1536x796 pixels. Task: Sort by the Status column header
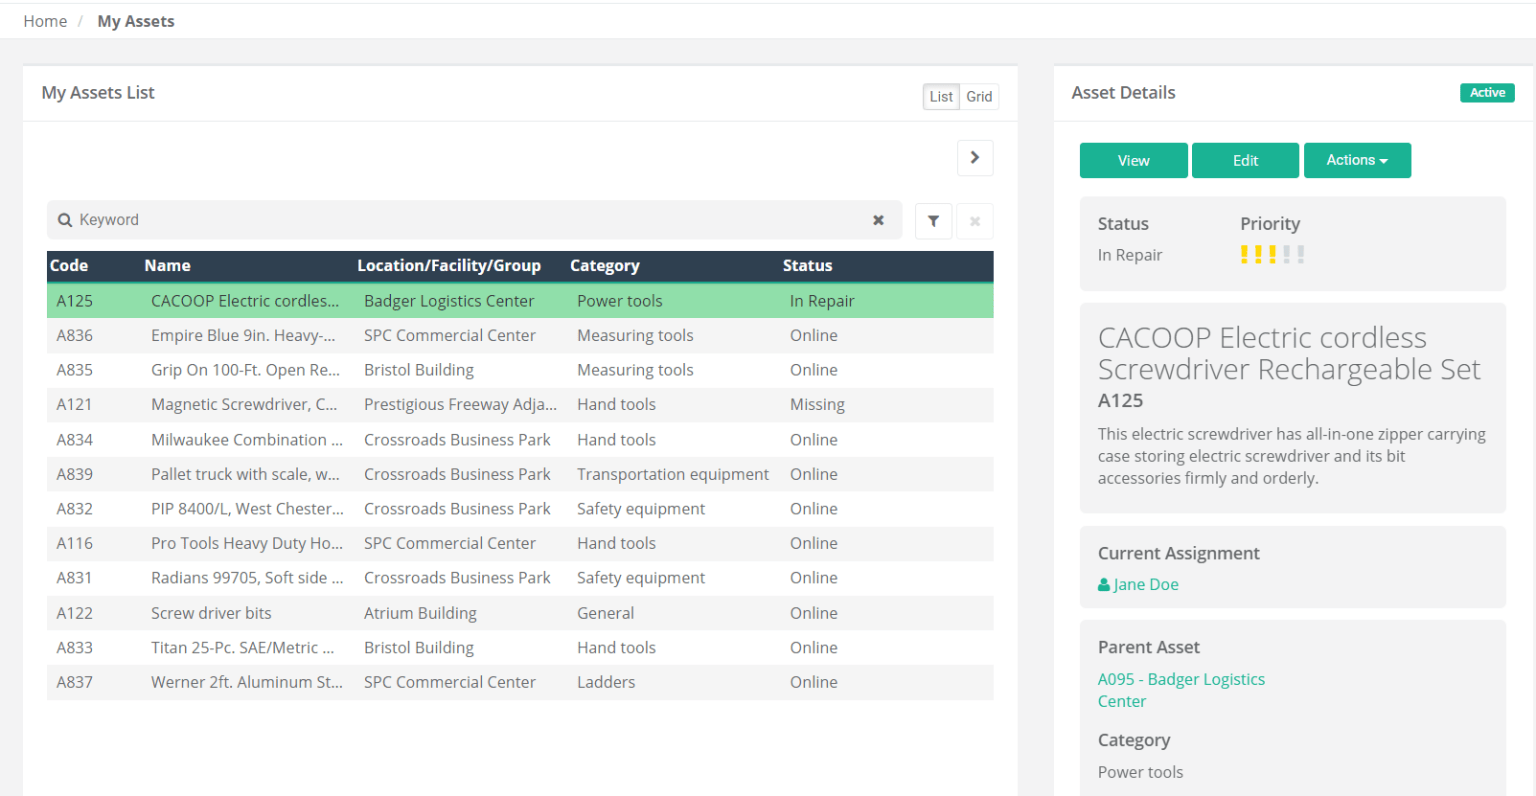807,265
